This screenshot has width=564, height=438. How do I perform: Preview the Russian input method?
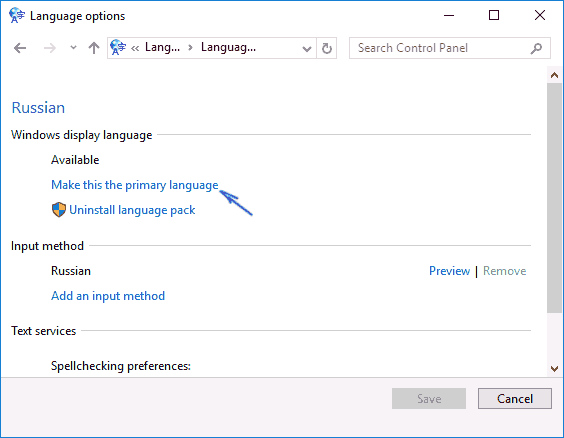[x=449, y=271]
